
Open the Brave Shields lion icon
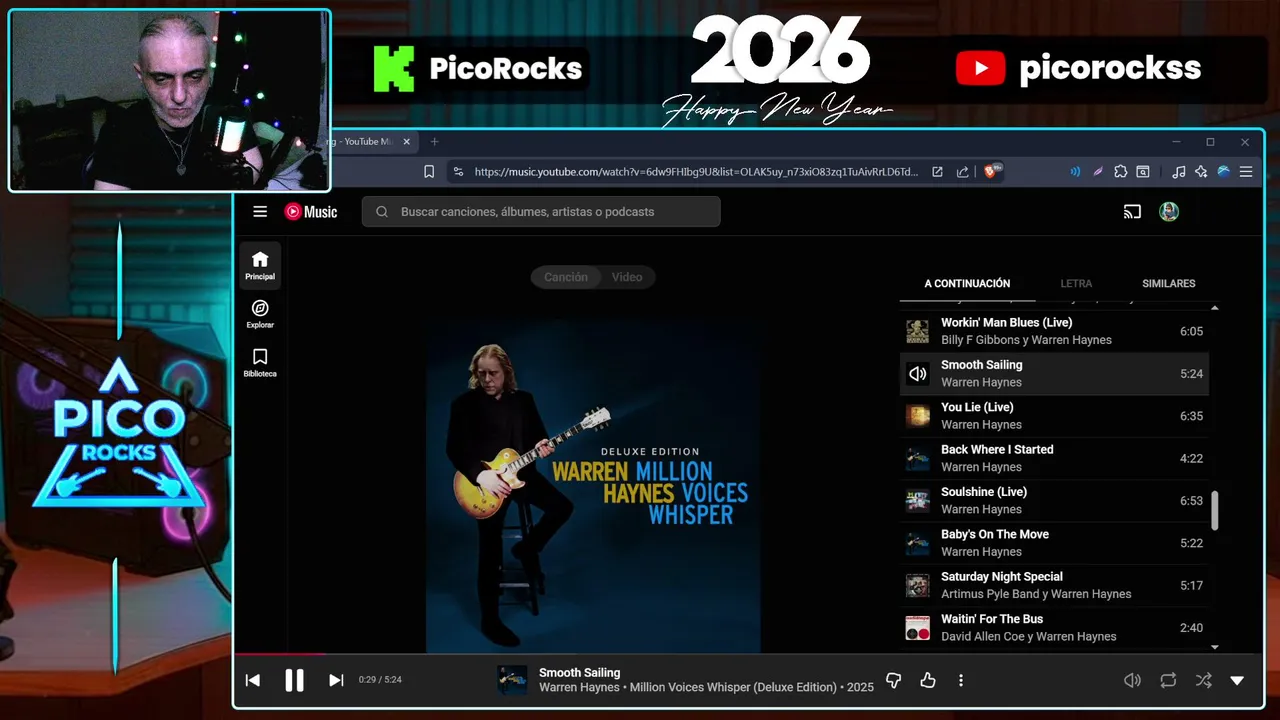tap(993, 172)
